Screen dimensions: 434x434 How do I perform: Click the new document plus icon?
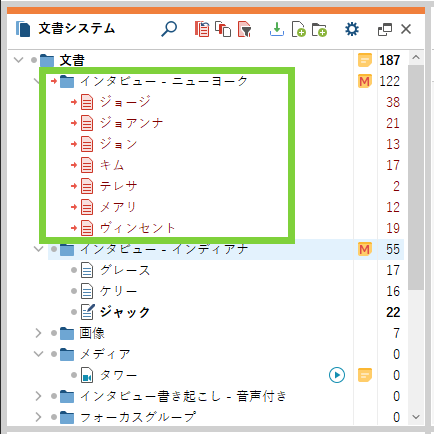click(298, 29)
